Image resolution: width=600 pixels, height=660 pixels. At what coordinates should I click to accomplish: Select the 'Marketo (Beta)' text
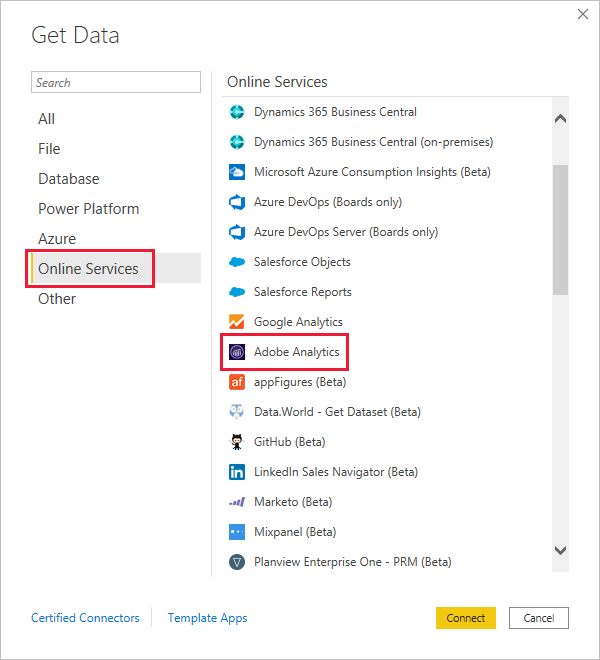(x=293, y=502)
